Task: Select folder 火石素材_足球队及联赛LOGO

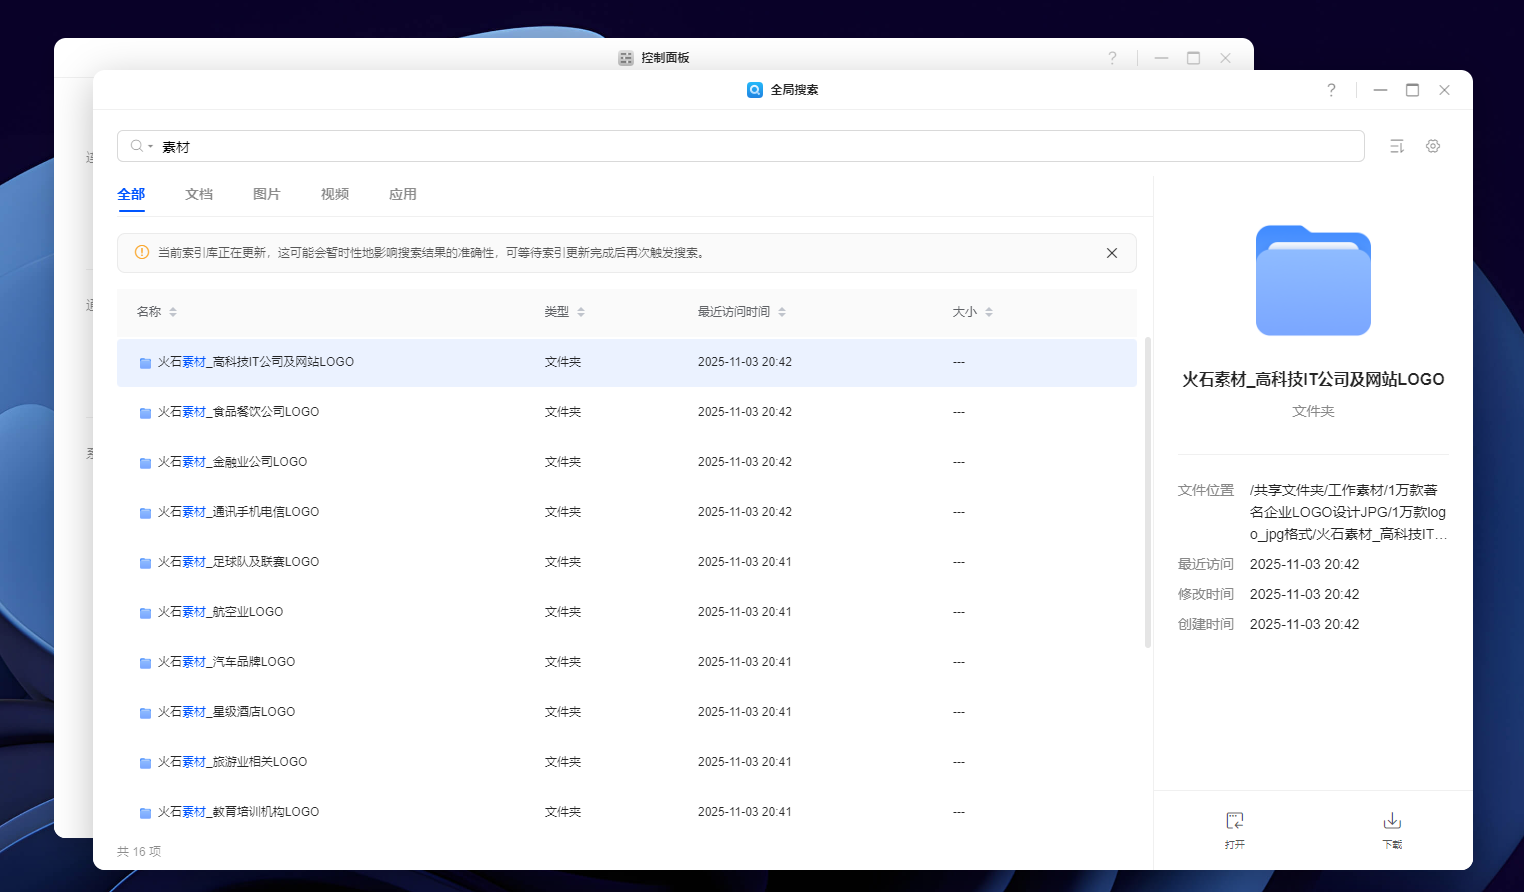Action: [x=627, y=562]
